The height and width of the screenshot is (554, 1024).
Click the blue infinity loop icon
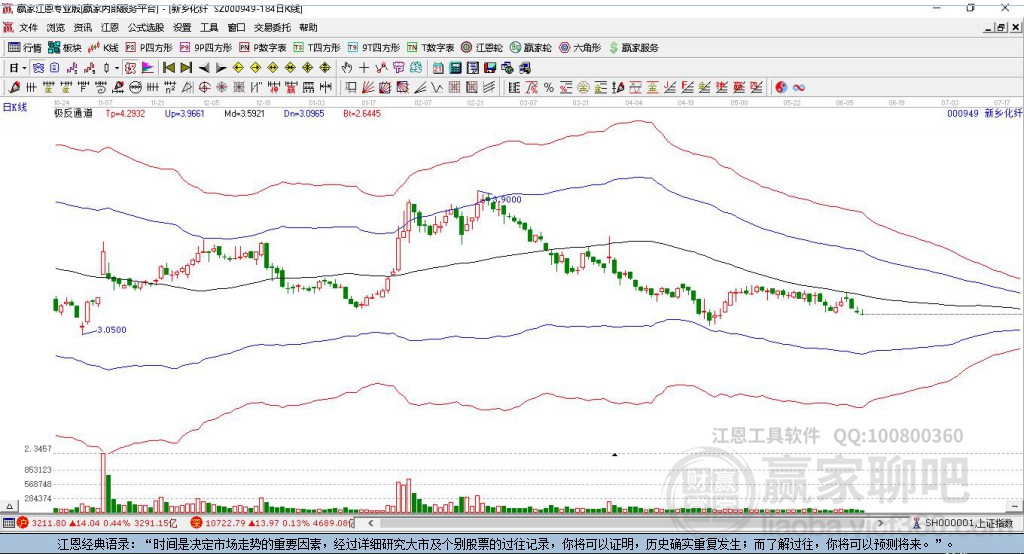[x=799, y=87]
